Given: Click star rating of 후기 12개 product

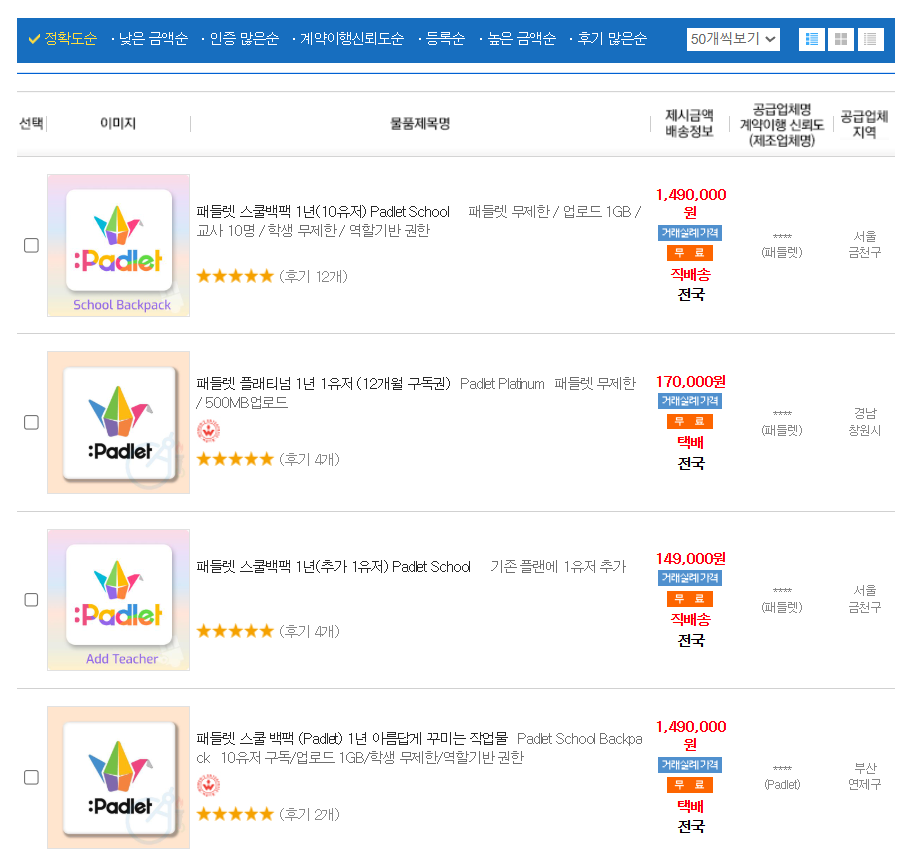Looking at the screenshot, I should pyautogui.click(x=235, y=276).
